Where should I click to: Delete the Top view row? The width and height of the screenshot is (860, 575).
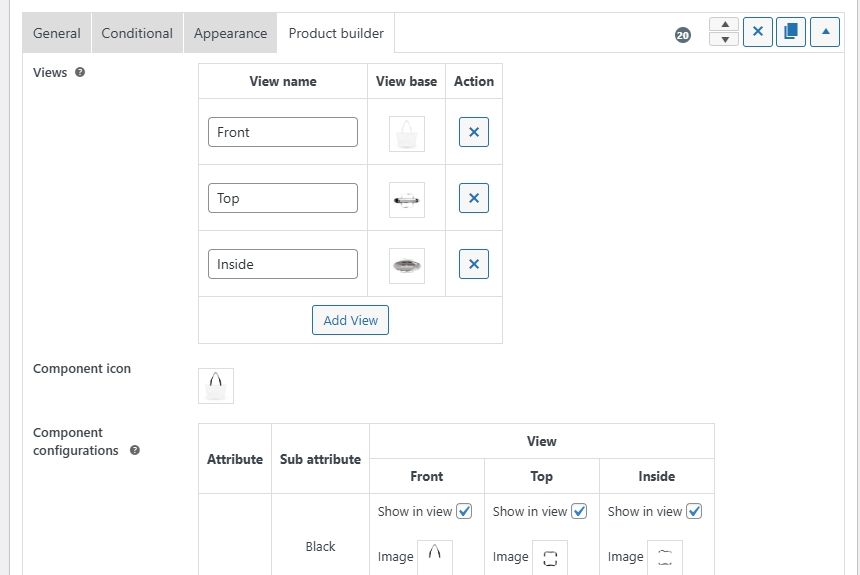click(473, 198)
